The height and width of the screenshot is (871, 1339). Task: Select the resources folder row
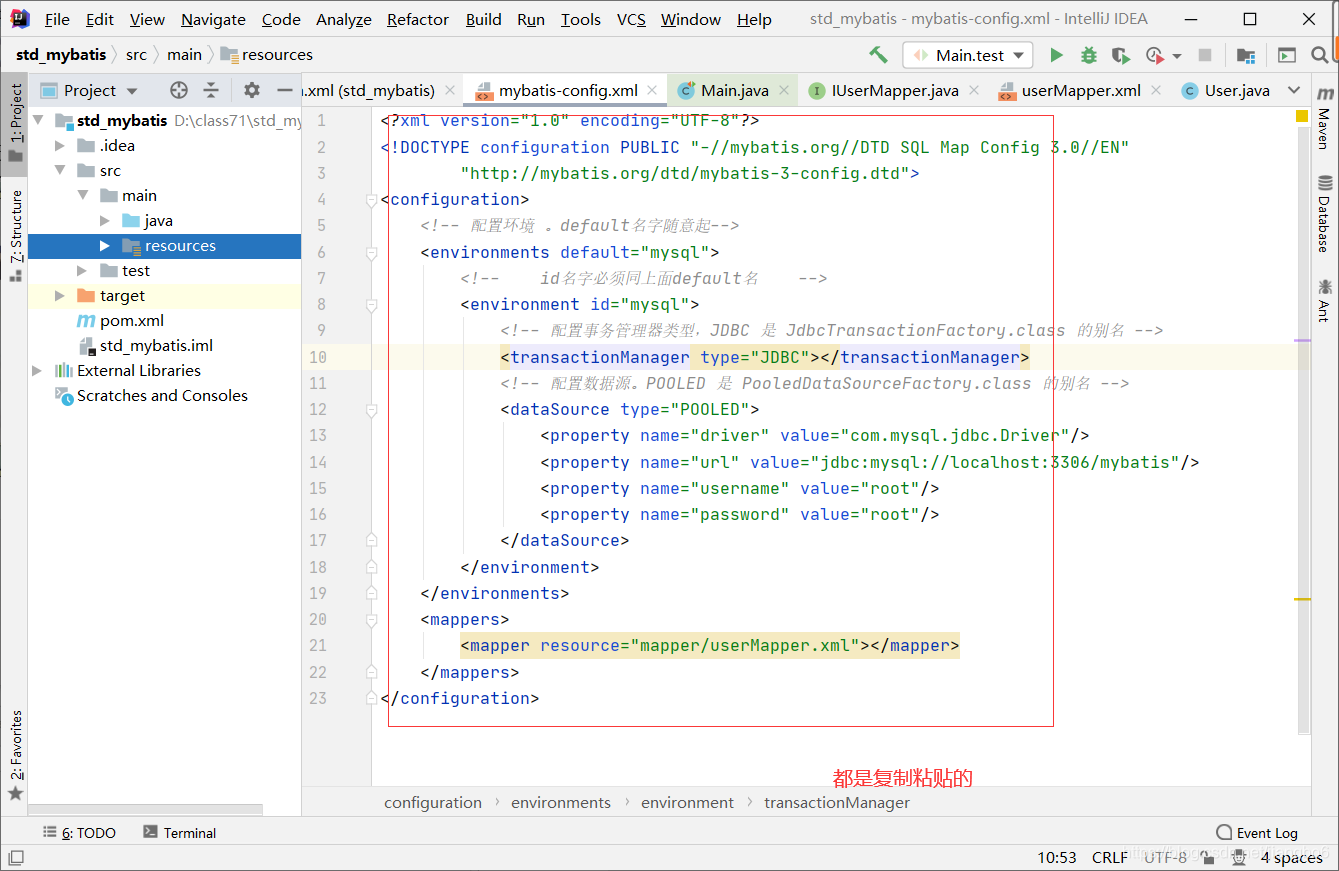pos(164,246)
